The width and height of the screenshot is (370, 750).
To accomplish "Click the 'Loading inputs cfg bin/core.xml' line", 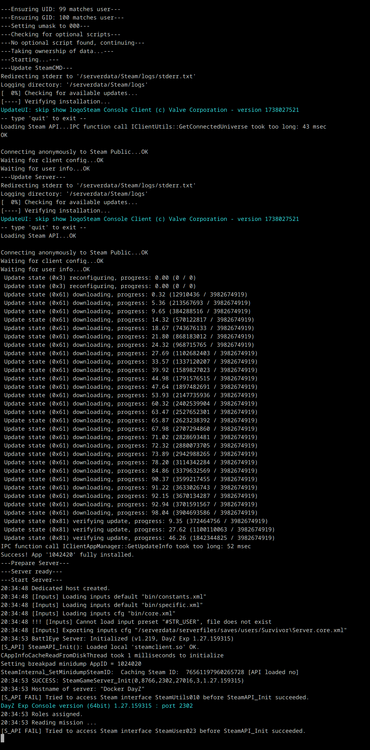I will coord(88,613).
